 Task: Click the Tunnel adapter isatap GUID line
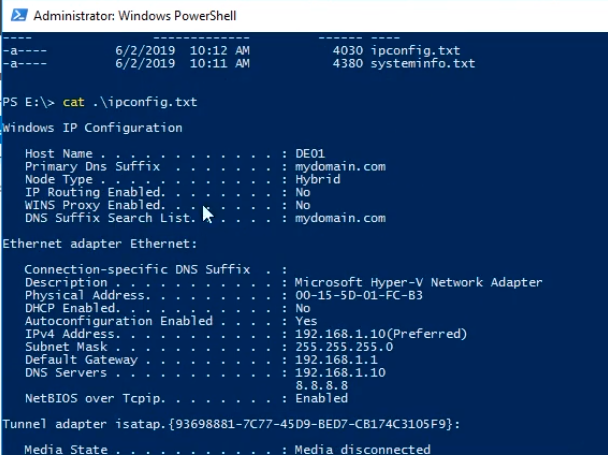(231, 424)
